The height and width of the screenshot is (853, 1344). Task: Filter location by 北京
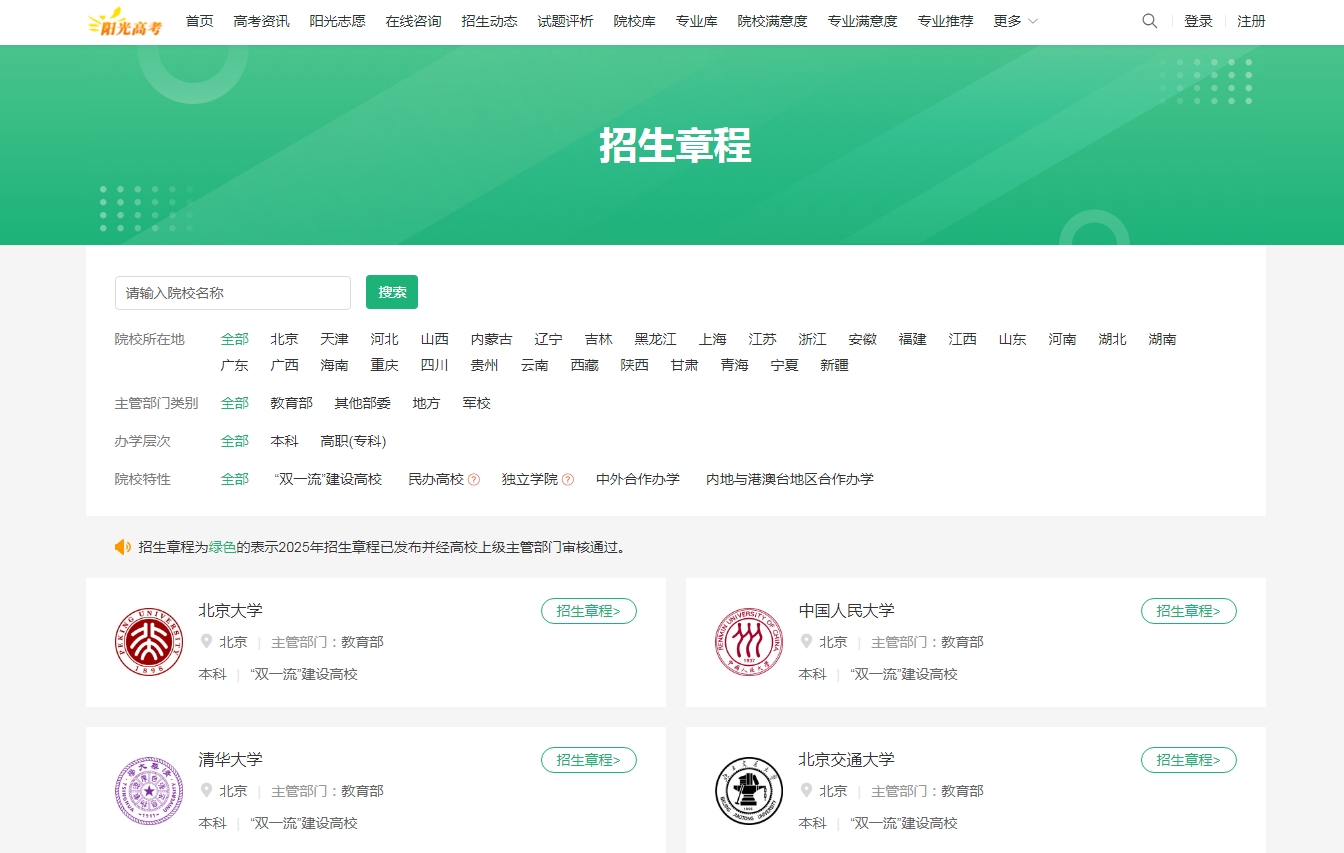pyautogui.click(x=285, y=340)
